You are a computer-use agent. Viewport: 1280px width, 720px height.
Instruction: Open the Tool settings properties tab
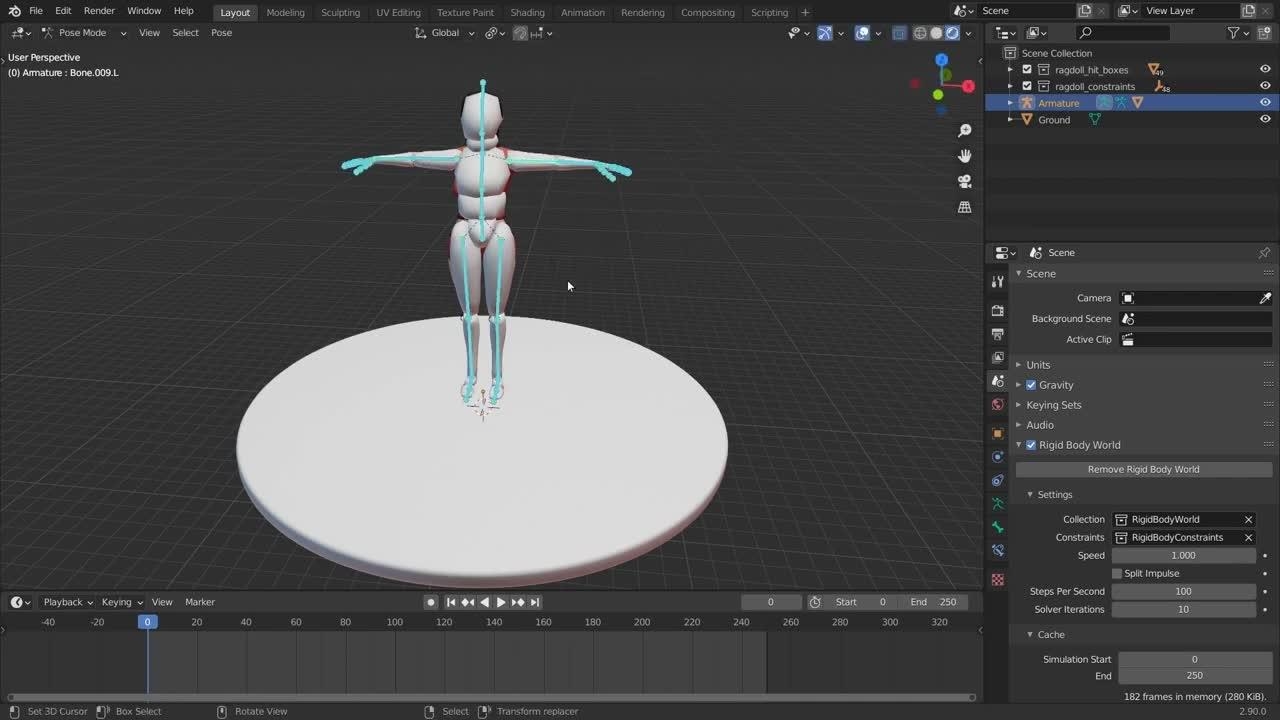(x=997, y=282)
